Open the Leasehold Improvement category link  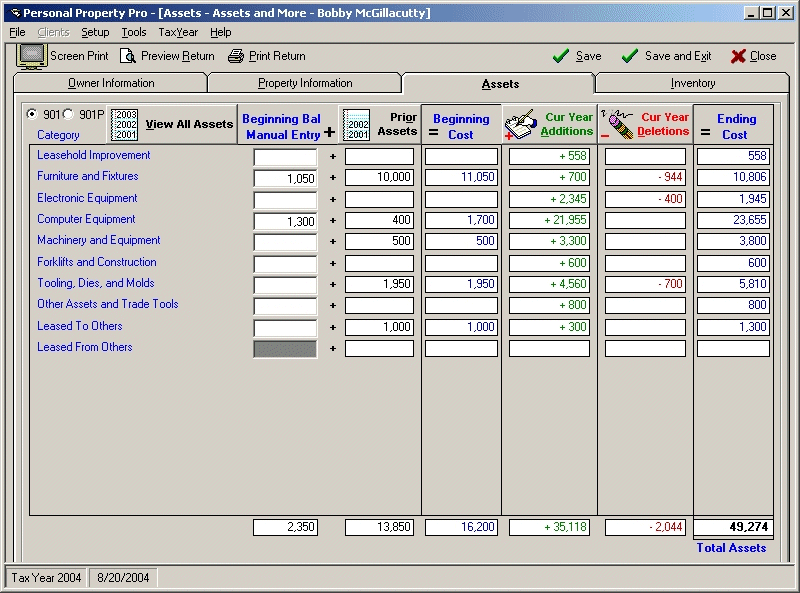(93, 155)
